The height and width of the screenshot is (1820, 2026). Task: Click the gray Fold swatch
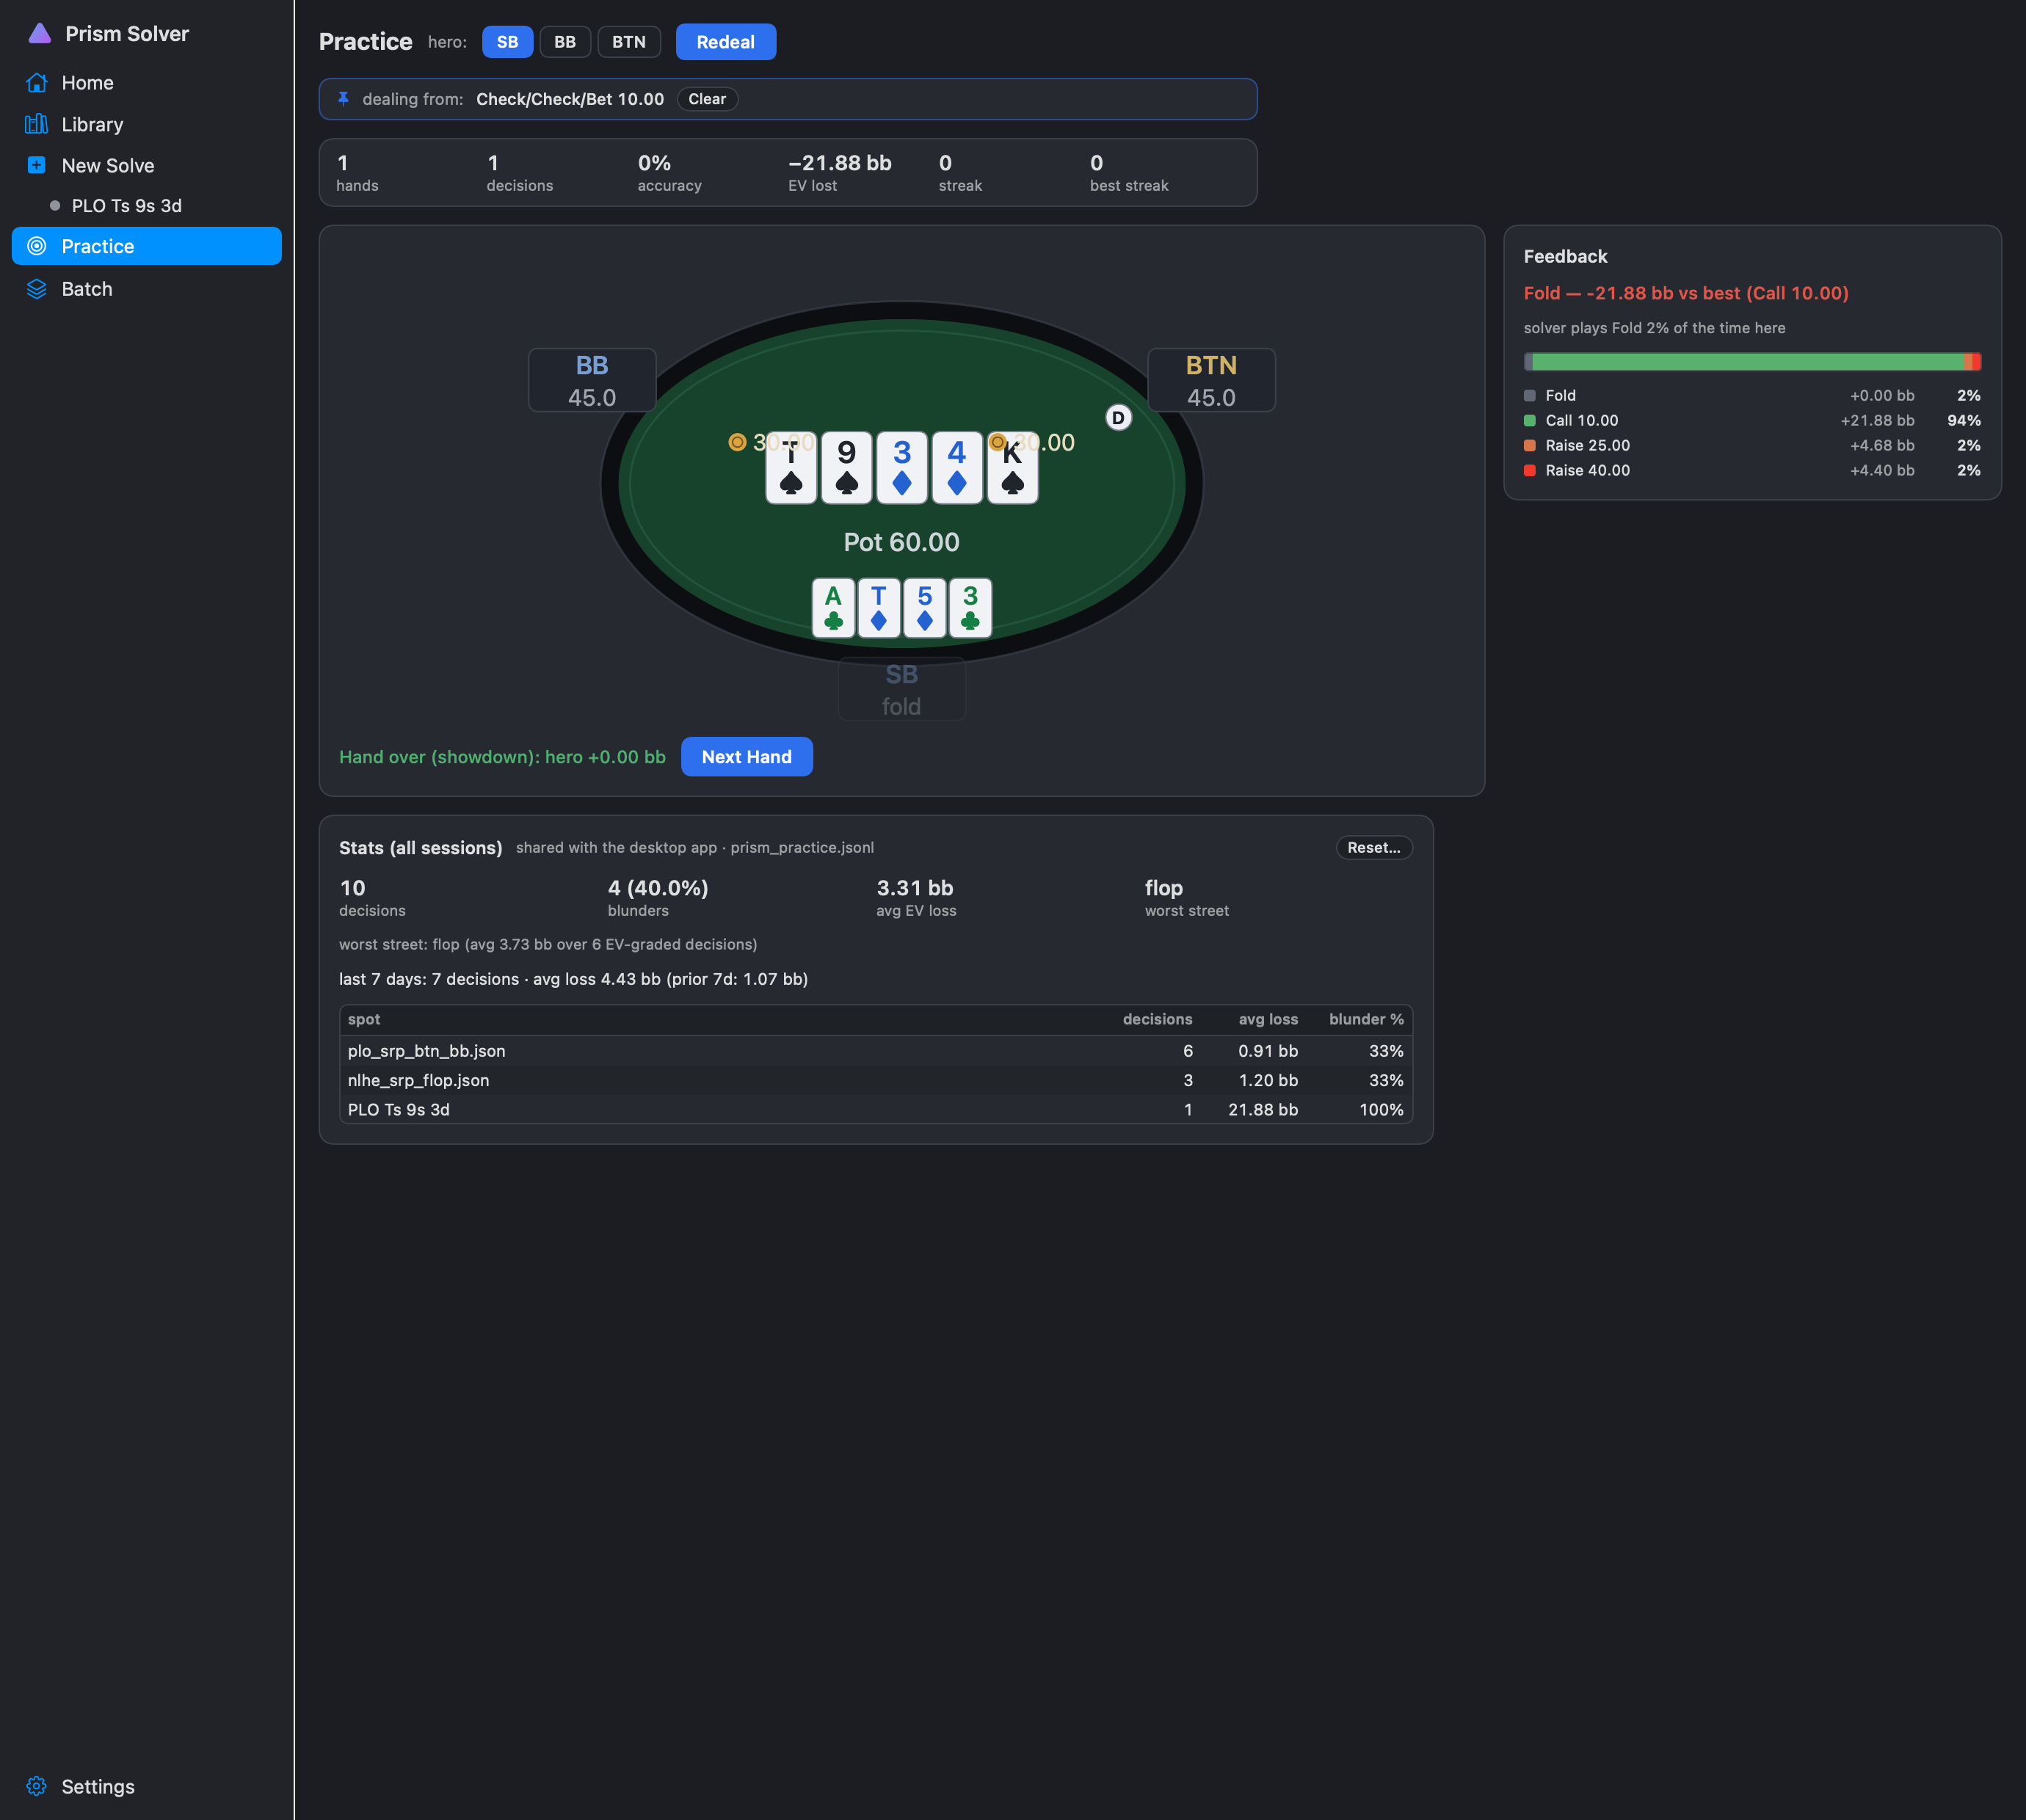[x=1529, y=396]
